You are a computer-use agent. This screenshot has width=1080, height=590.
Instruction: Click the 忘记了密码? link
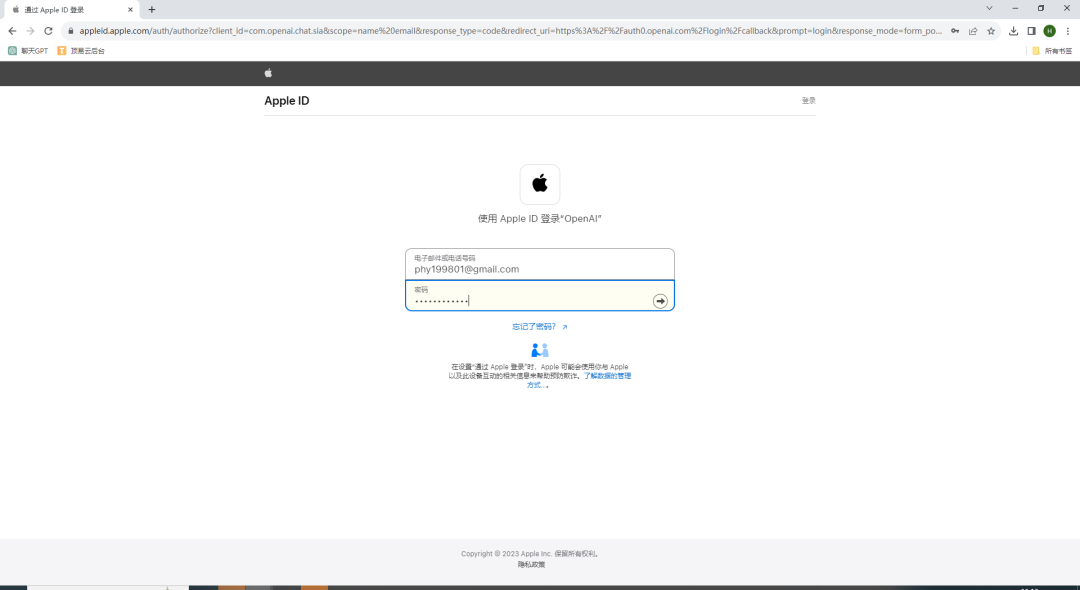(x=540, y=327)
